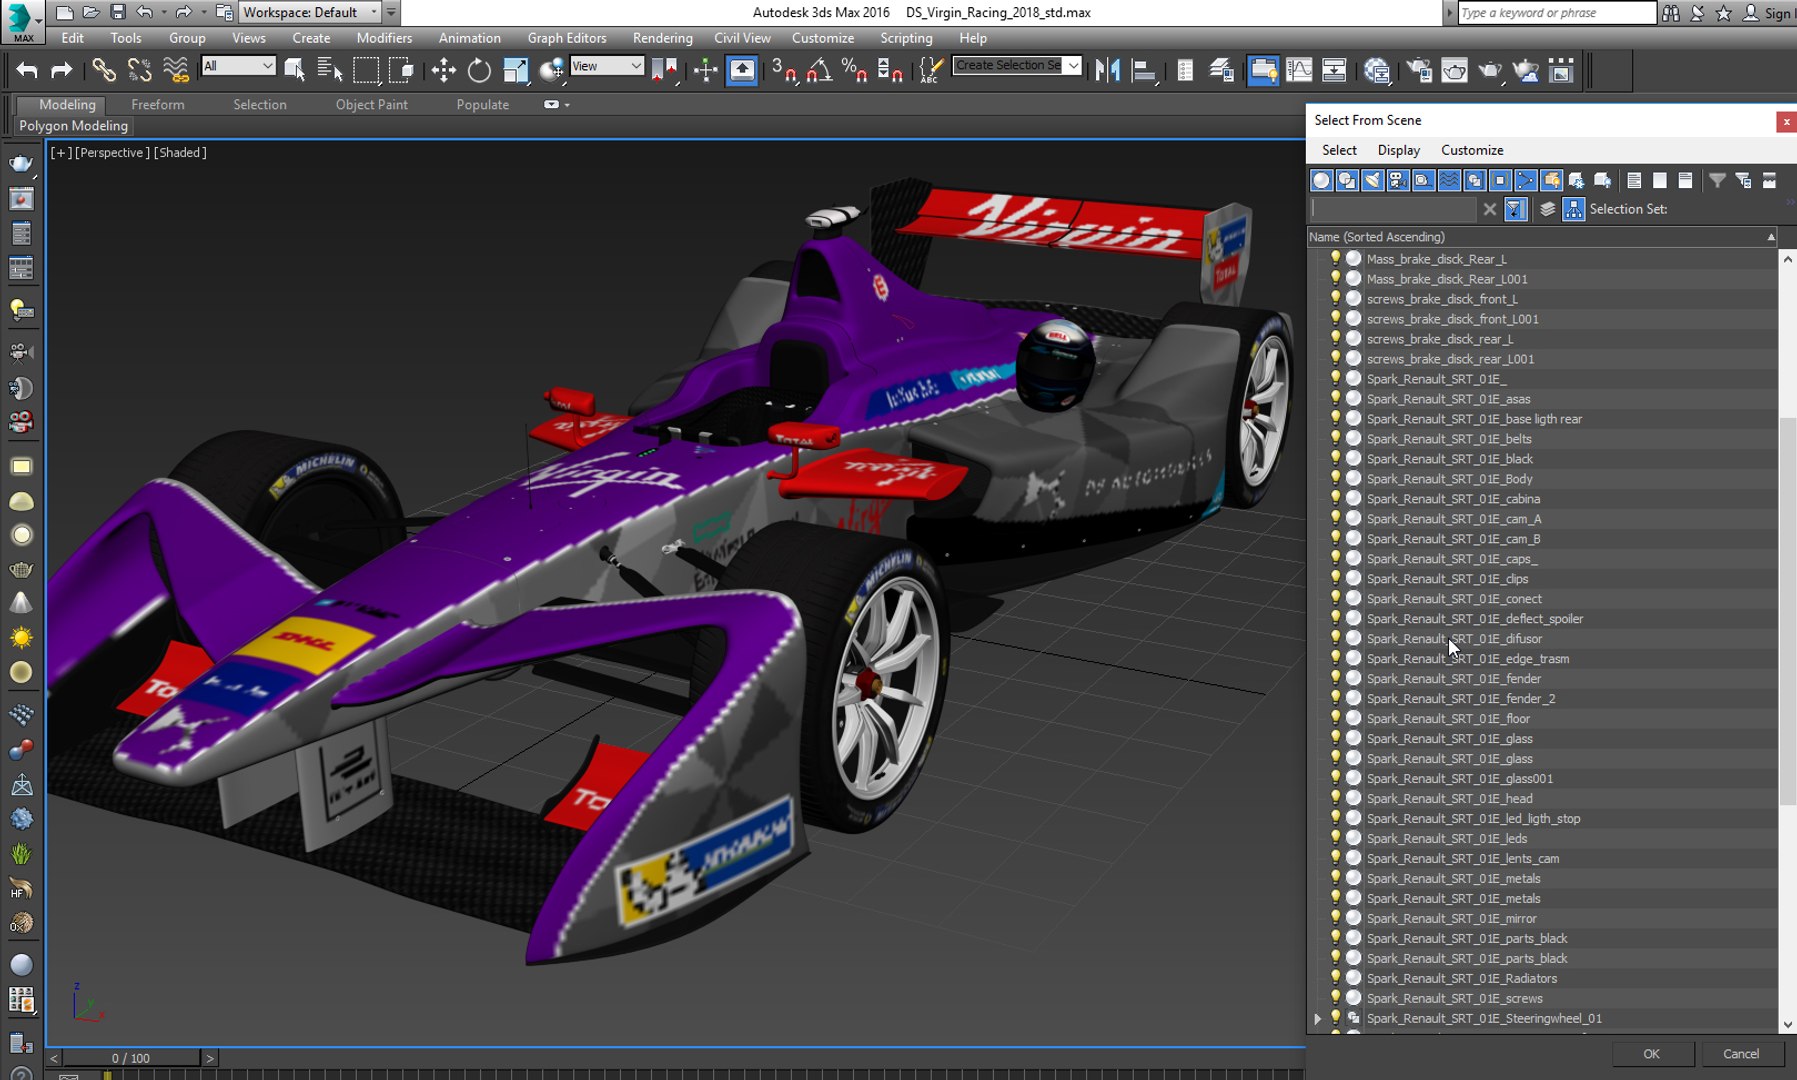1797x1080 pixels.
Task: Toggle visibility bulb of Spark_Renault_SRT_01E_Body
Action: (1335, 478)
